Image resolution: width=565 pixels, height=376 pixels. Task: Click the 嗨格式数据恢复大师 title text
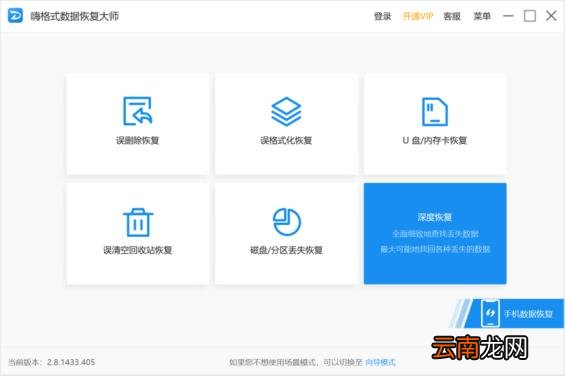pyautogui.click(x=75, y=16)
